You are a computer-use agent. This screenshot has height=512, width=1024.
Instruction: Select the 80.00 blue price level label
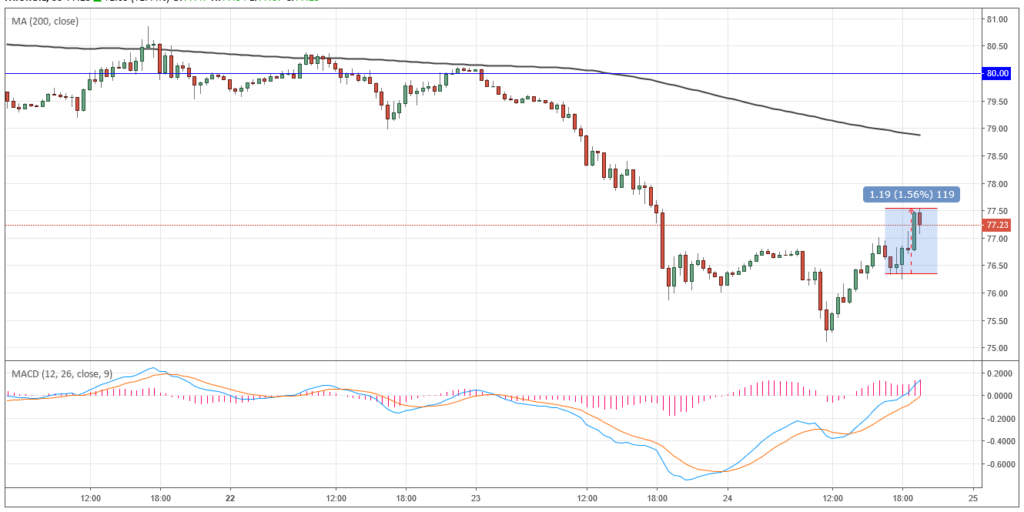(x=997, y=73)
